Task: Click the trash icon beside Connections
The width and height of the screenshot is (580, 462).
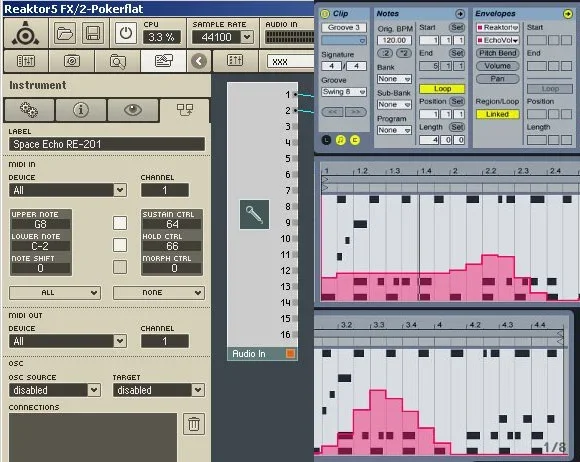Action: coord(194,424)
